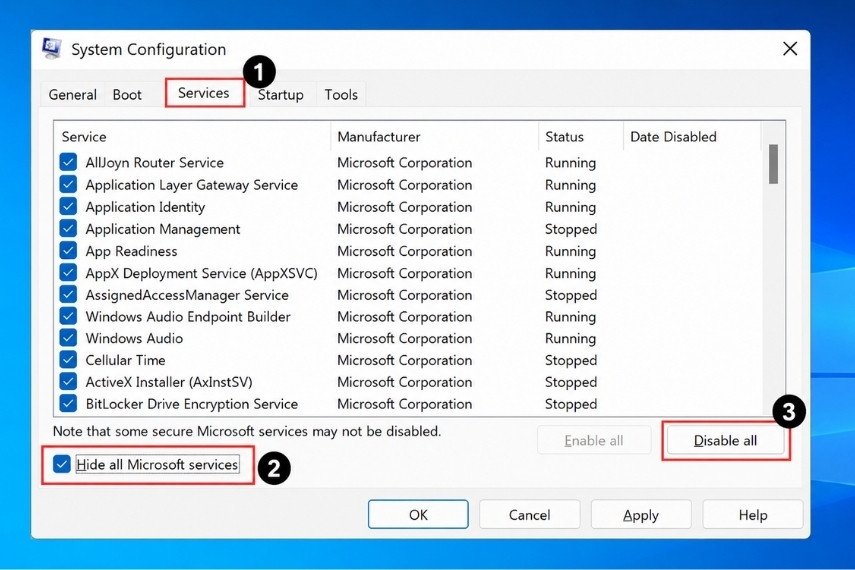Click Microsoft Corporation in Windows Audio row
The width and height of the screenshot is (855, 570).
coord(405,338)
